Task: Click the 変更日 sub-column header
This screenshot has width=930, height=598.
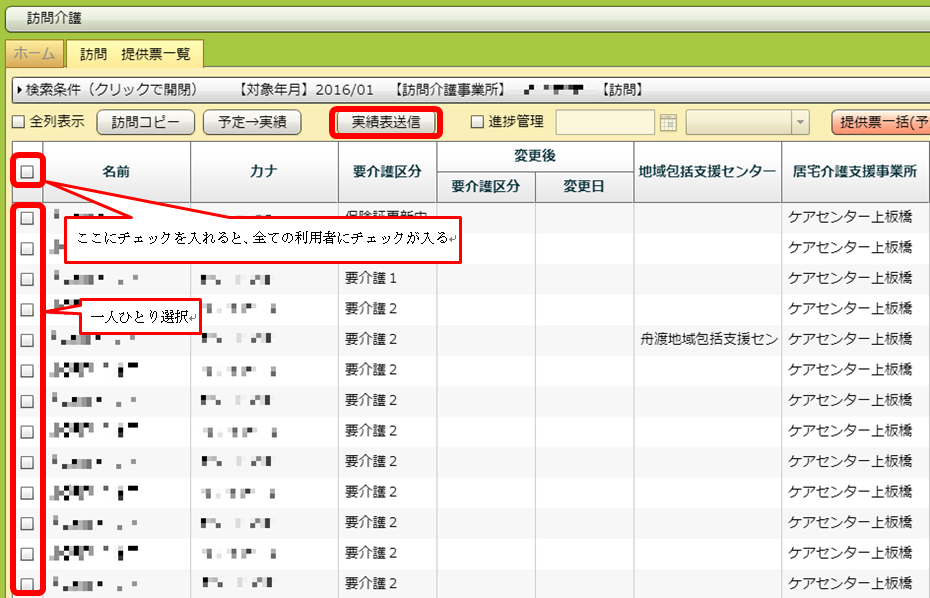Action: coord(584,186)
